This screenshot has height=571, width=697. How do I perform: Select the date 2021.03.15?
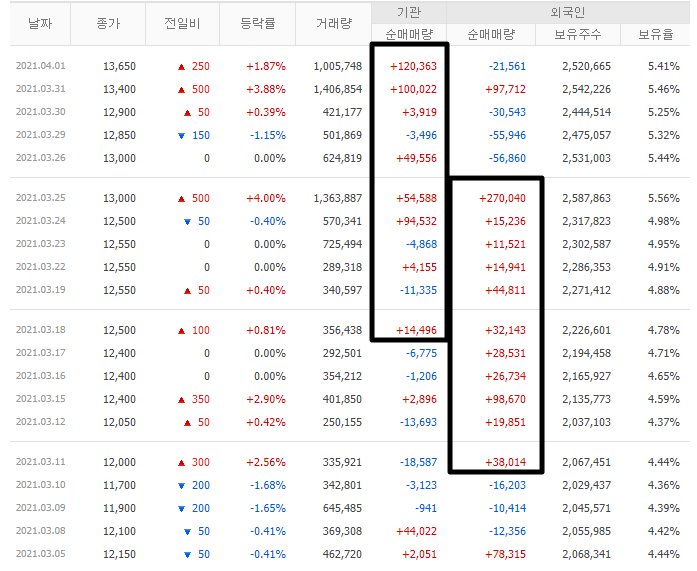coord(40,399)
